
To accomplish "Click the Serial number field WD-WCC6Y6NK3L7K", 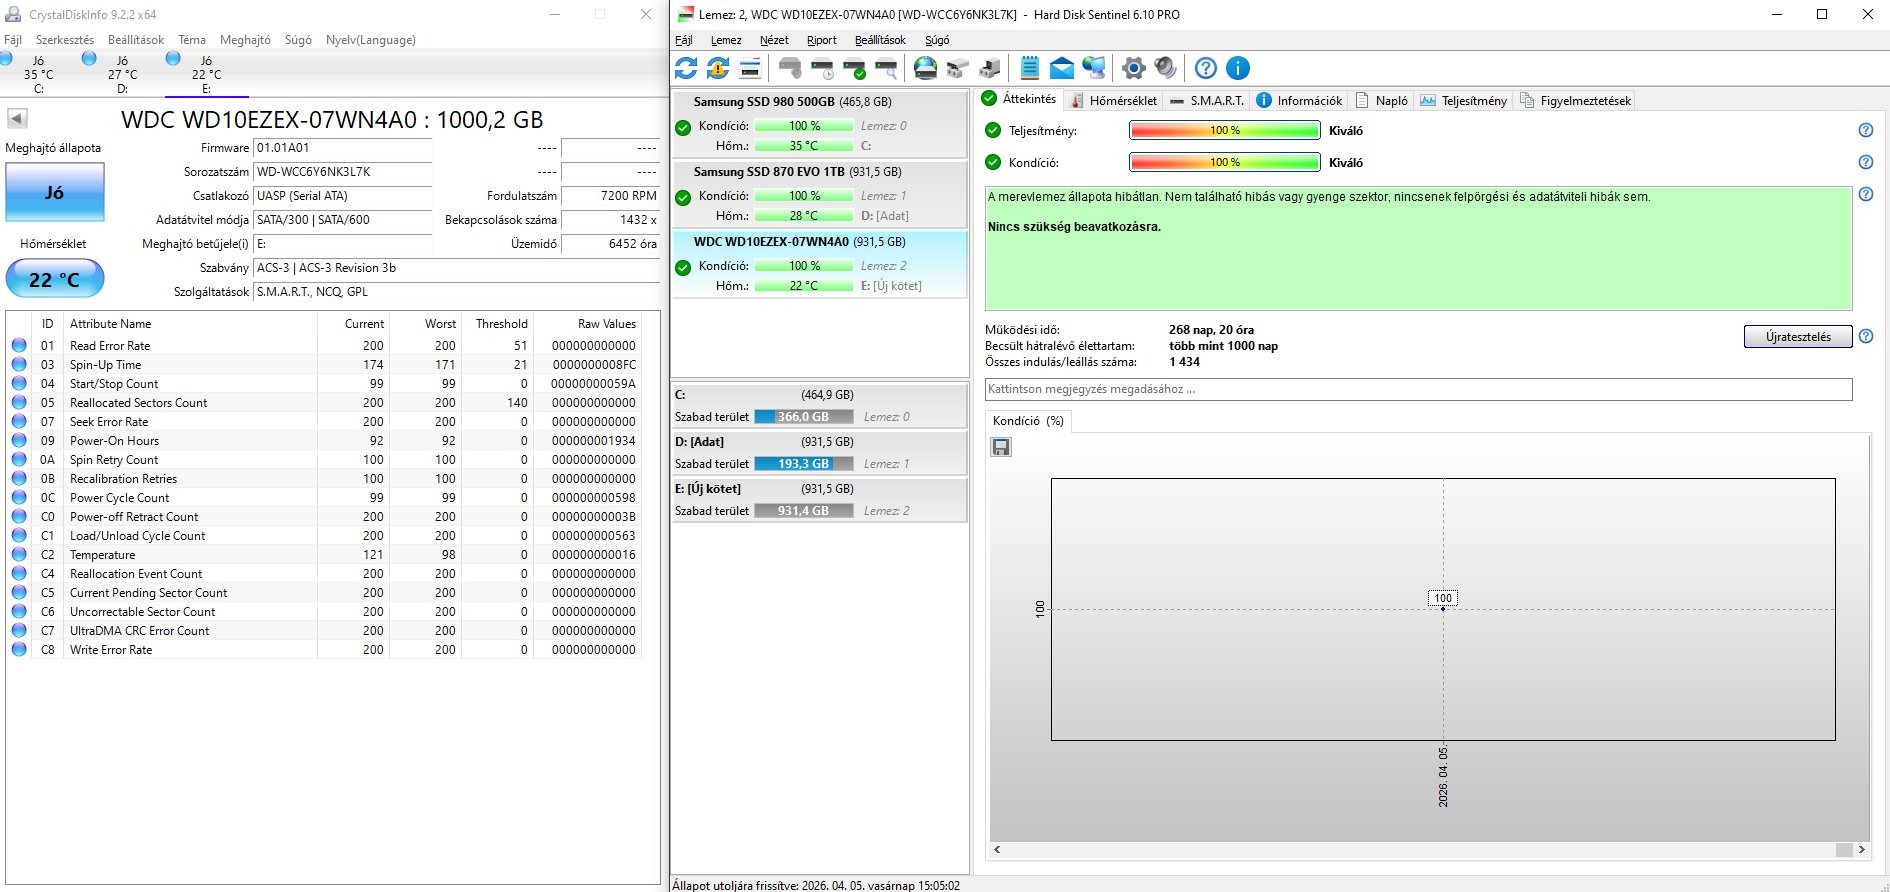I will coord(342,172).
